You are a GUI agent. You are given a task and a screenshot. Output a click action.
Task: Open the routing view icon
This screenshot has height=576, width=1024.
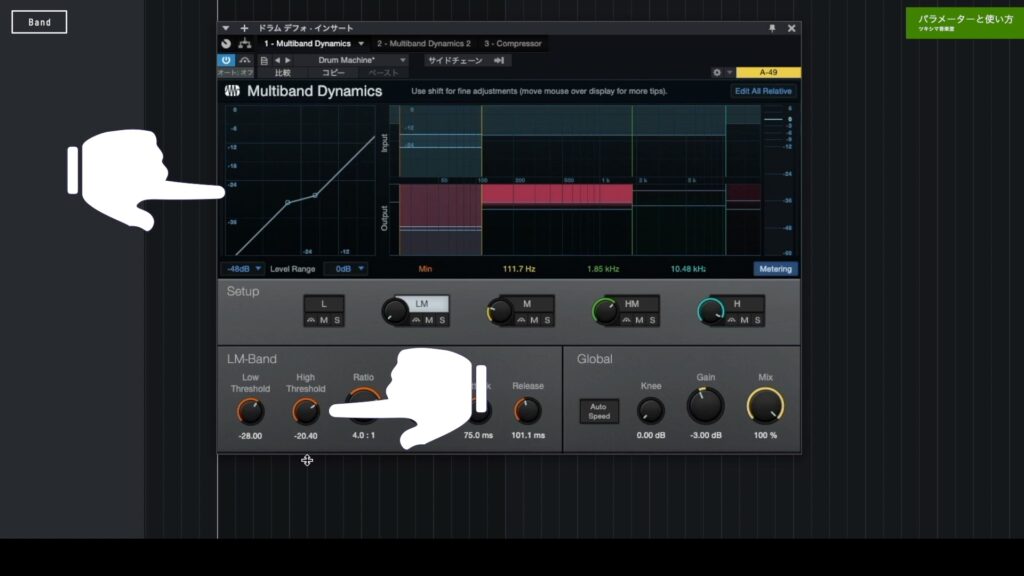click(245, 44)
